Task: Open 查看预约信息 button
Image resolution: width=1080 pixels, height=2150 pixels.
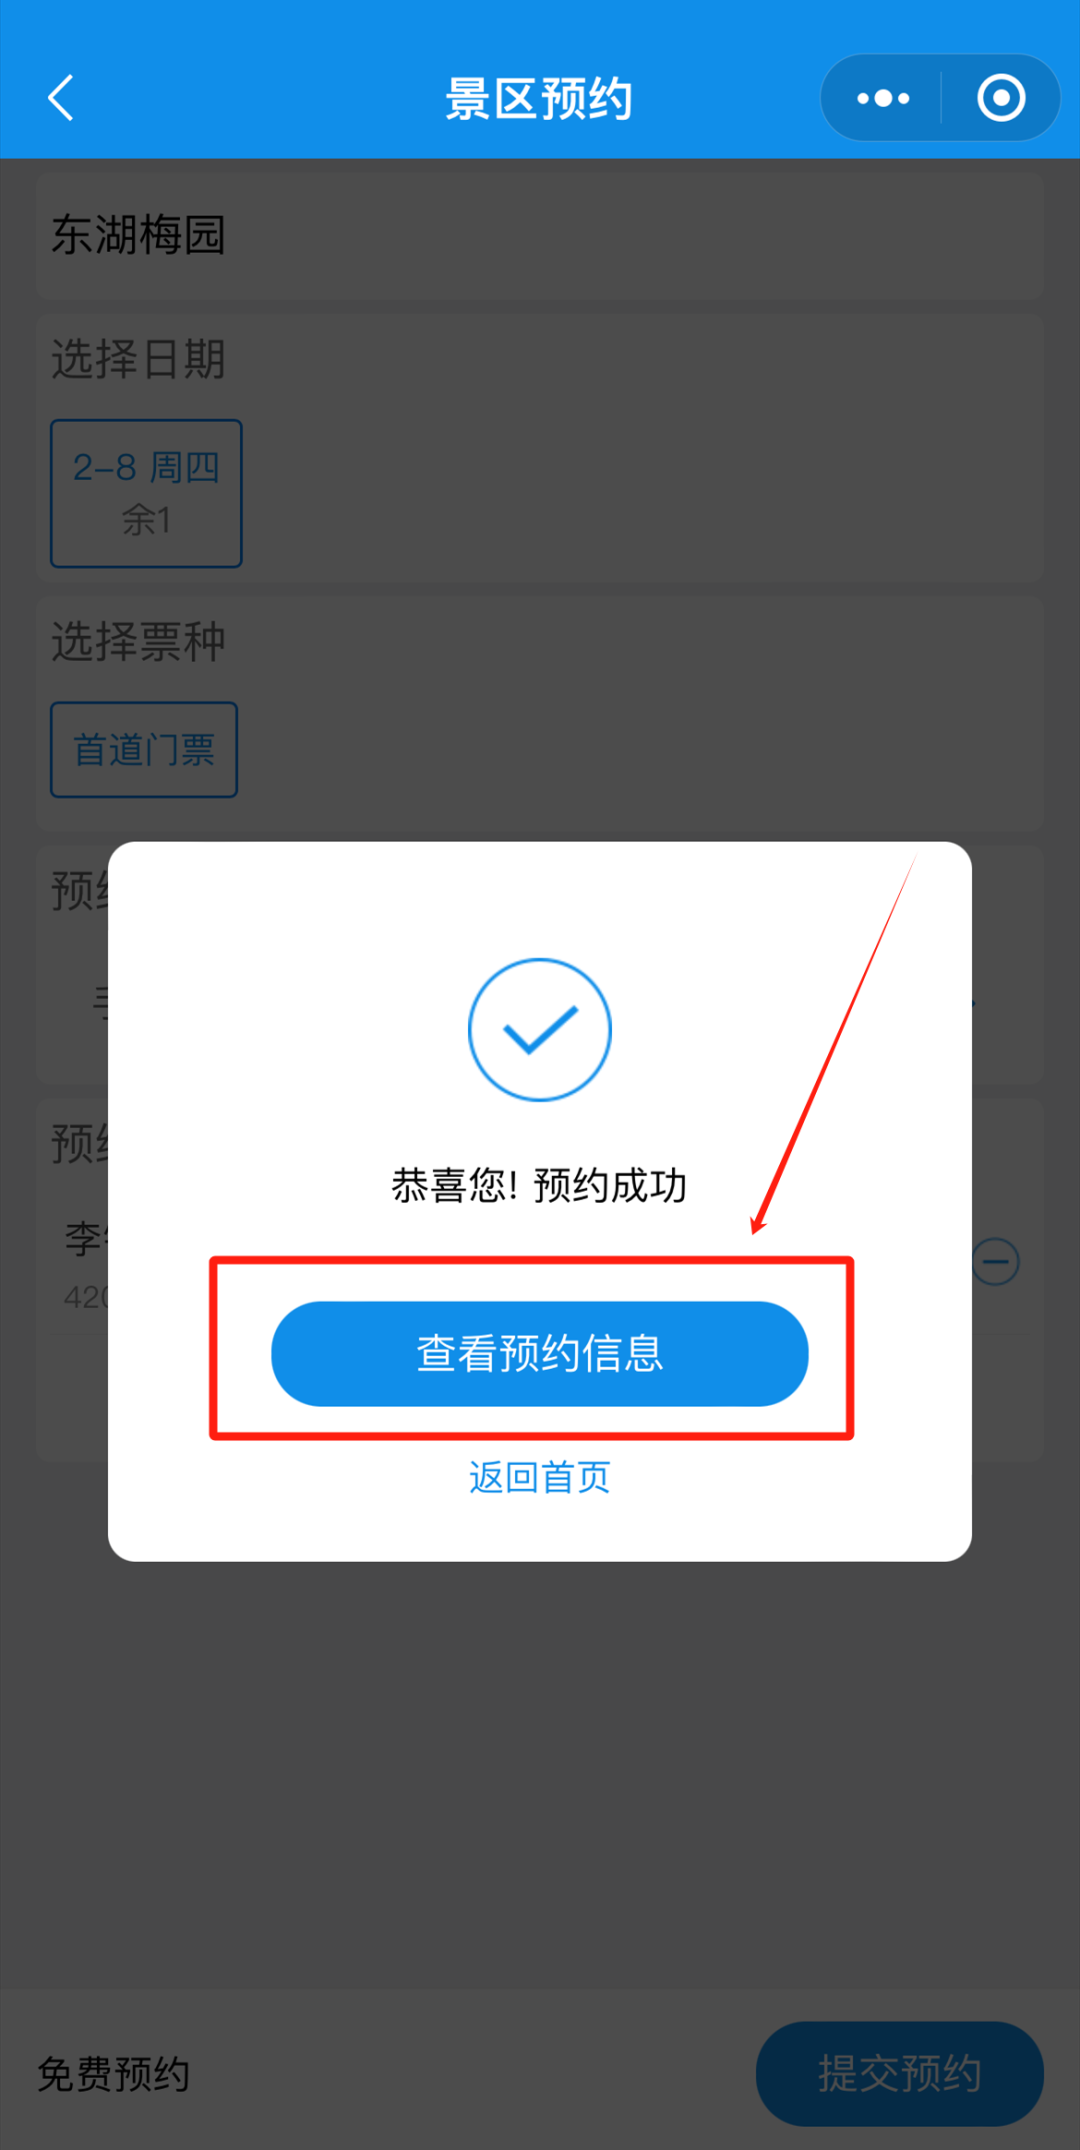Action: [x=540, y=1353]
